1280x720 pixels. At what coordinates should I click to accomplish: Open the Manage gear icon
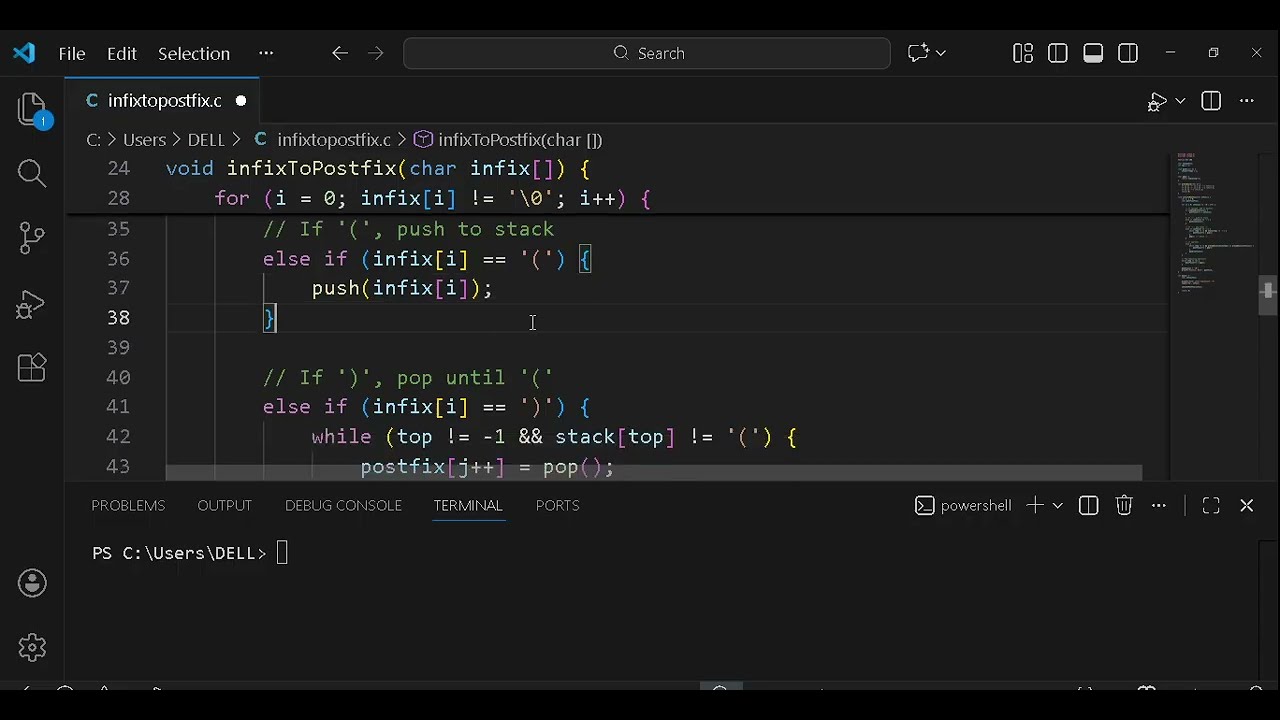click(32, 647)
